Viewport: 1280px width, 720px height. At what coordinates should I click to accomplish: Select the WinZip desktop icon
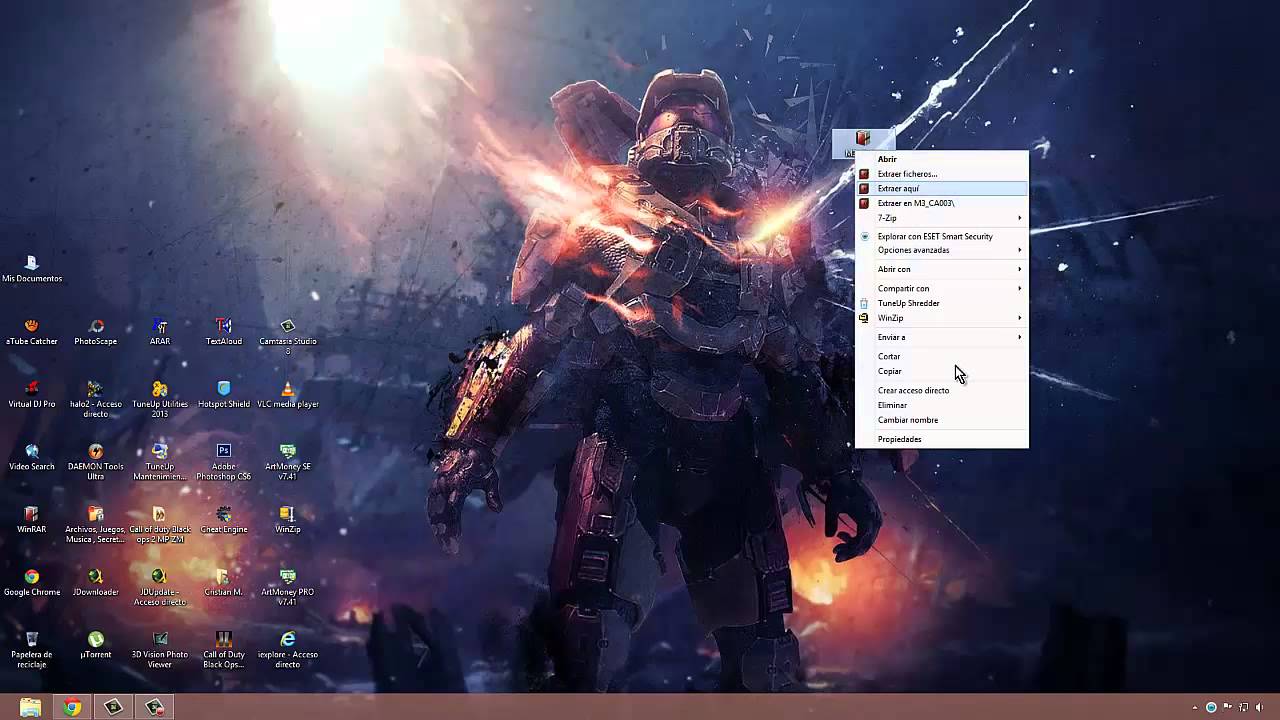(x=288, y=519)
